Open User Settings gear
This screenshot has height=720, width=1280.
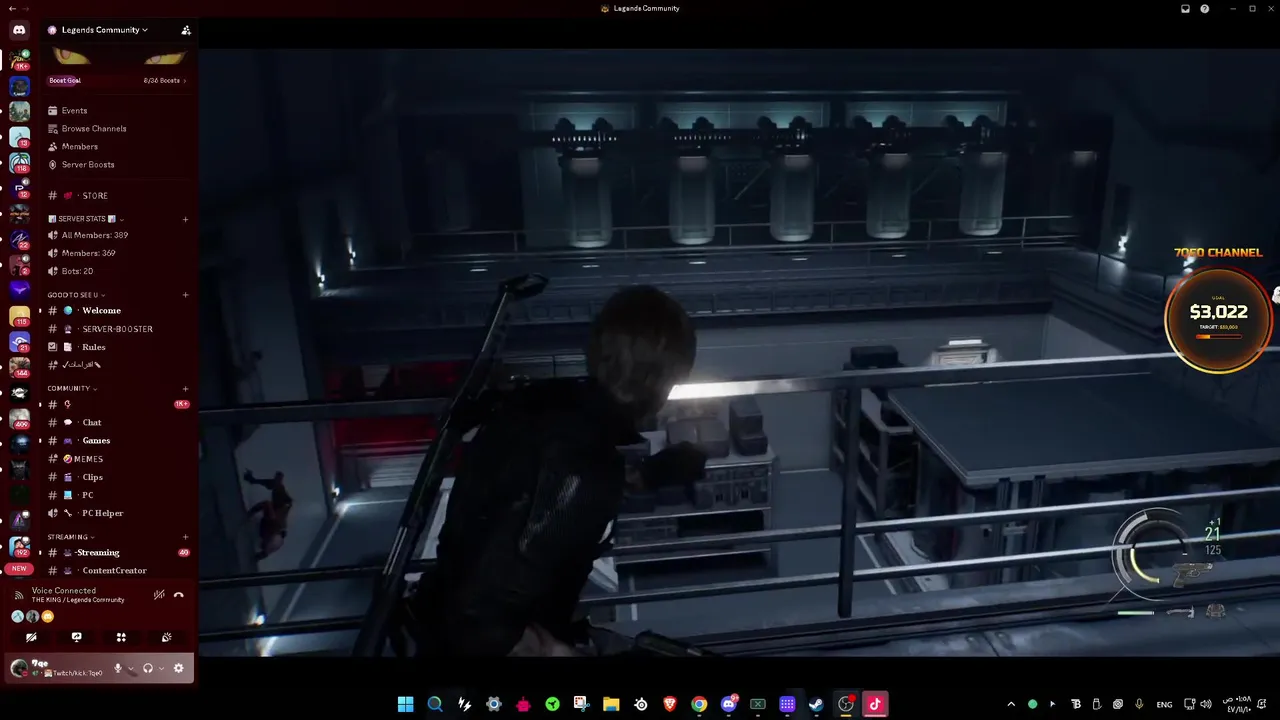click(179, 668)
